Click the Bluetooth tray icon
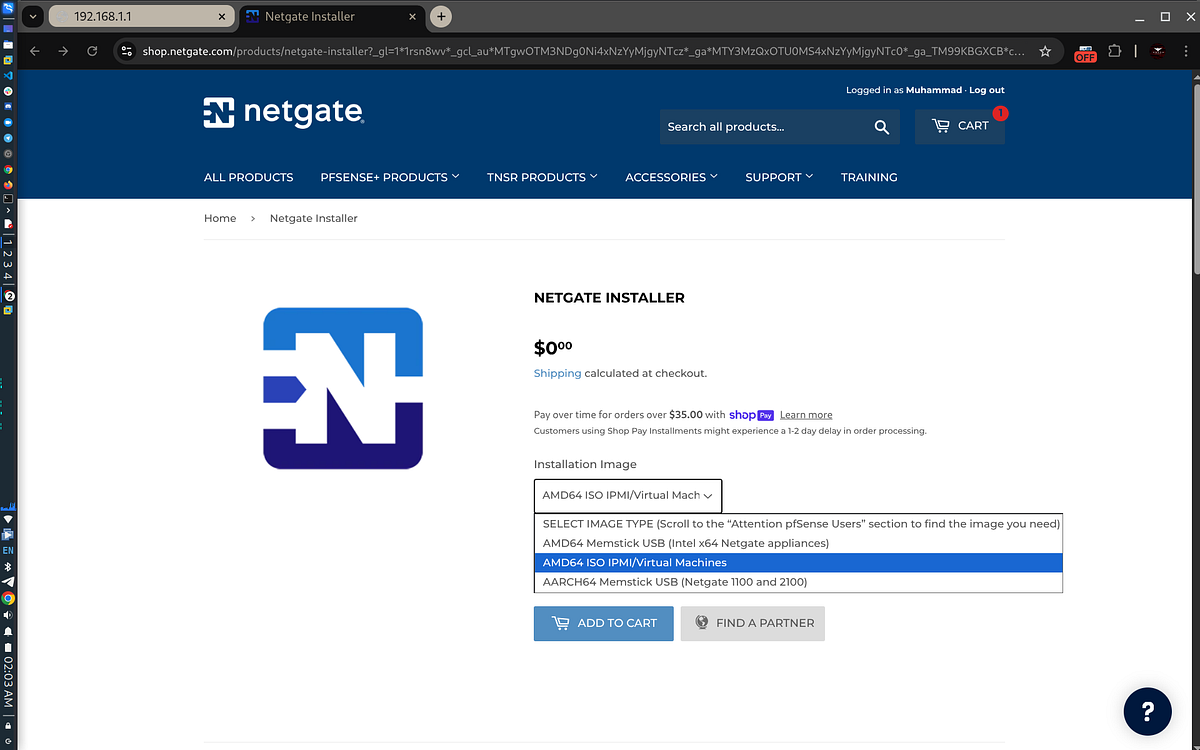The height and width of the screenshot is (750, 1200). coord(8,566)
